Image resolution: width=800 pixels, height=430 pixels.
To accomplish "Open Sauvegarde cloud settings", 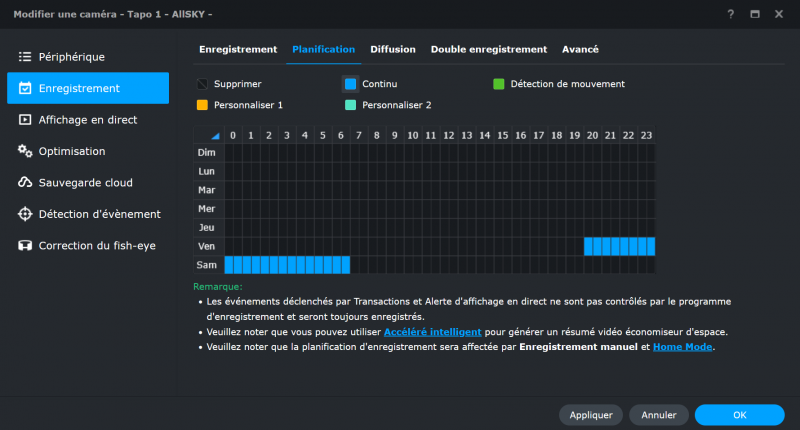I will (x=88, y=183).
